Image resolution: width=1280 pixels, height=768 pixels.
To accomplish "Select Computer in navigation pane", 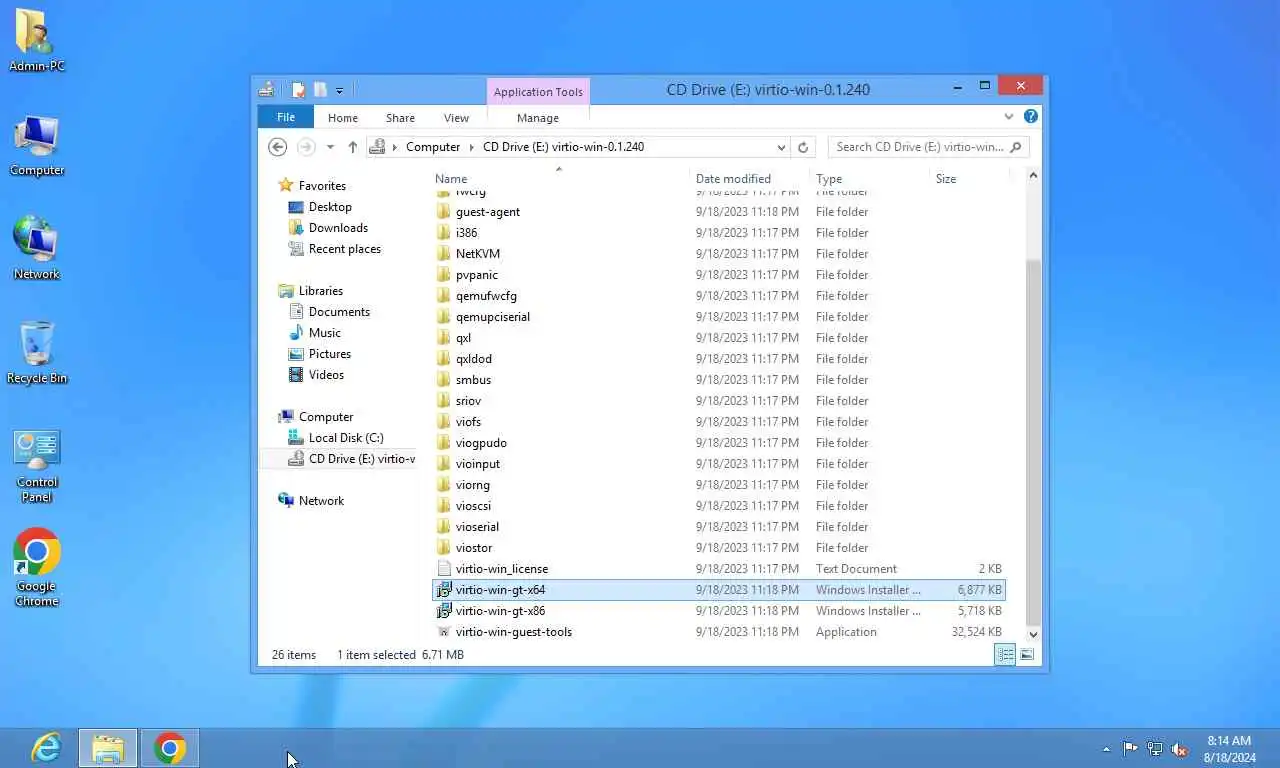I will pos(325,417).
